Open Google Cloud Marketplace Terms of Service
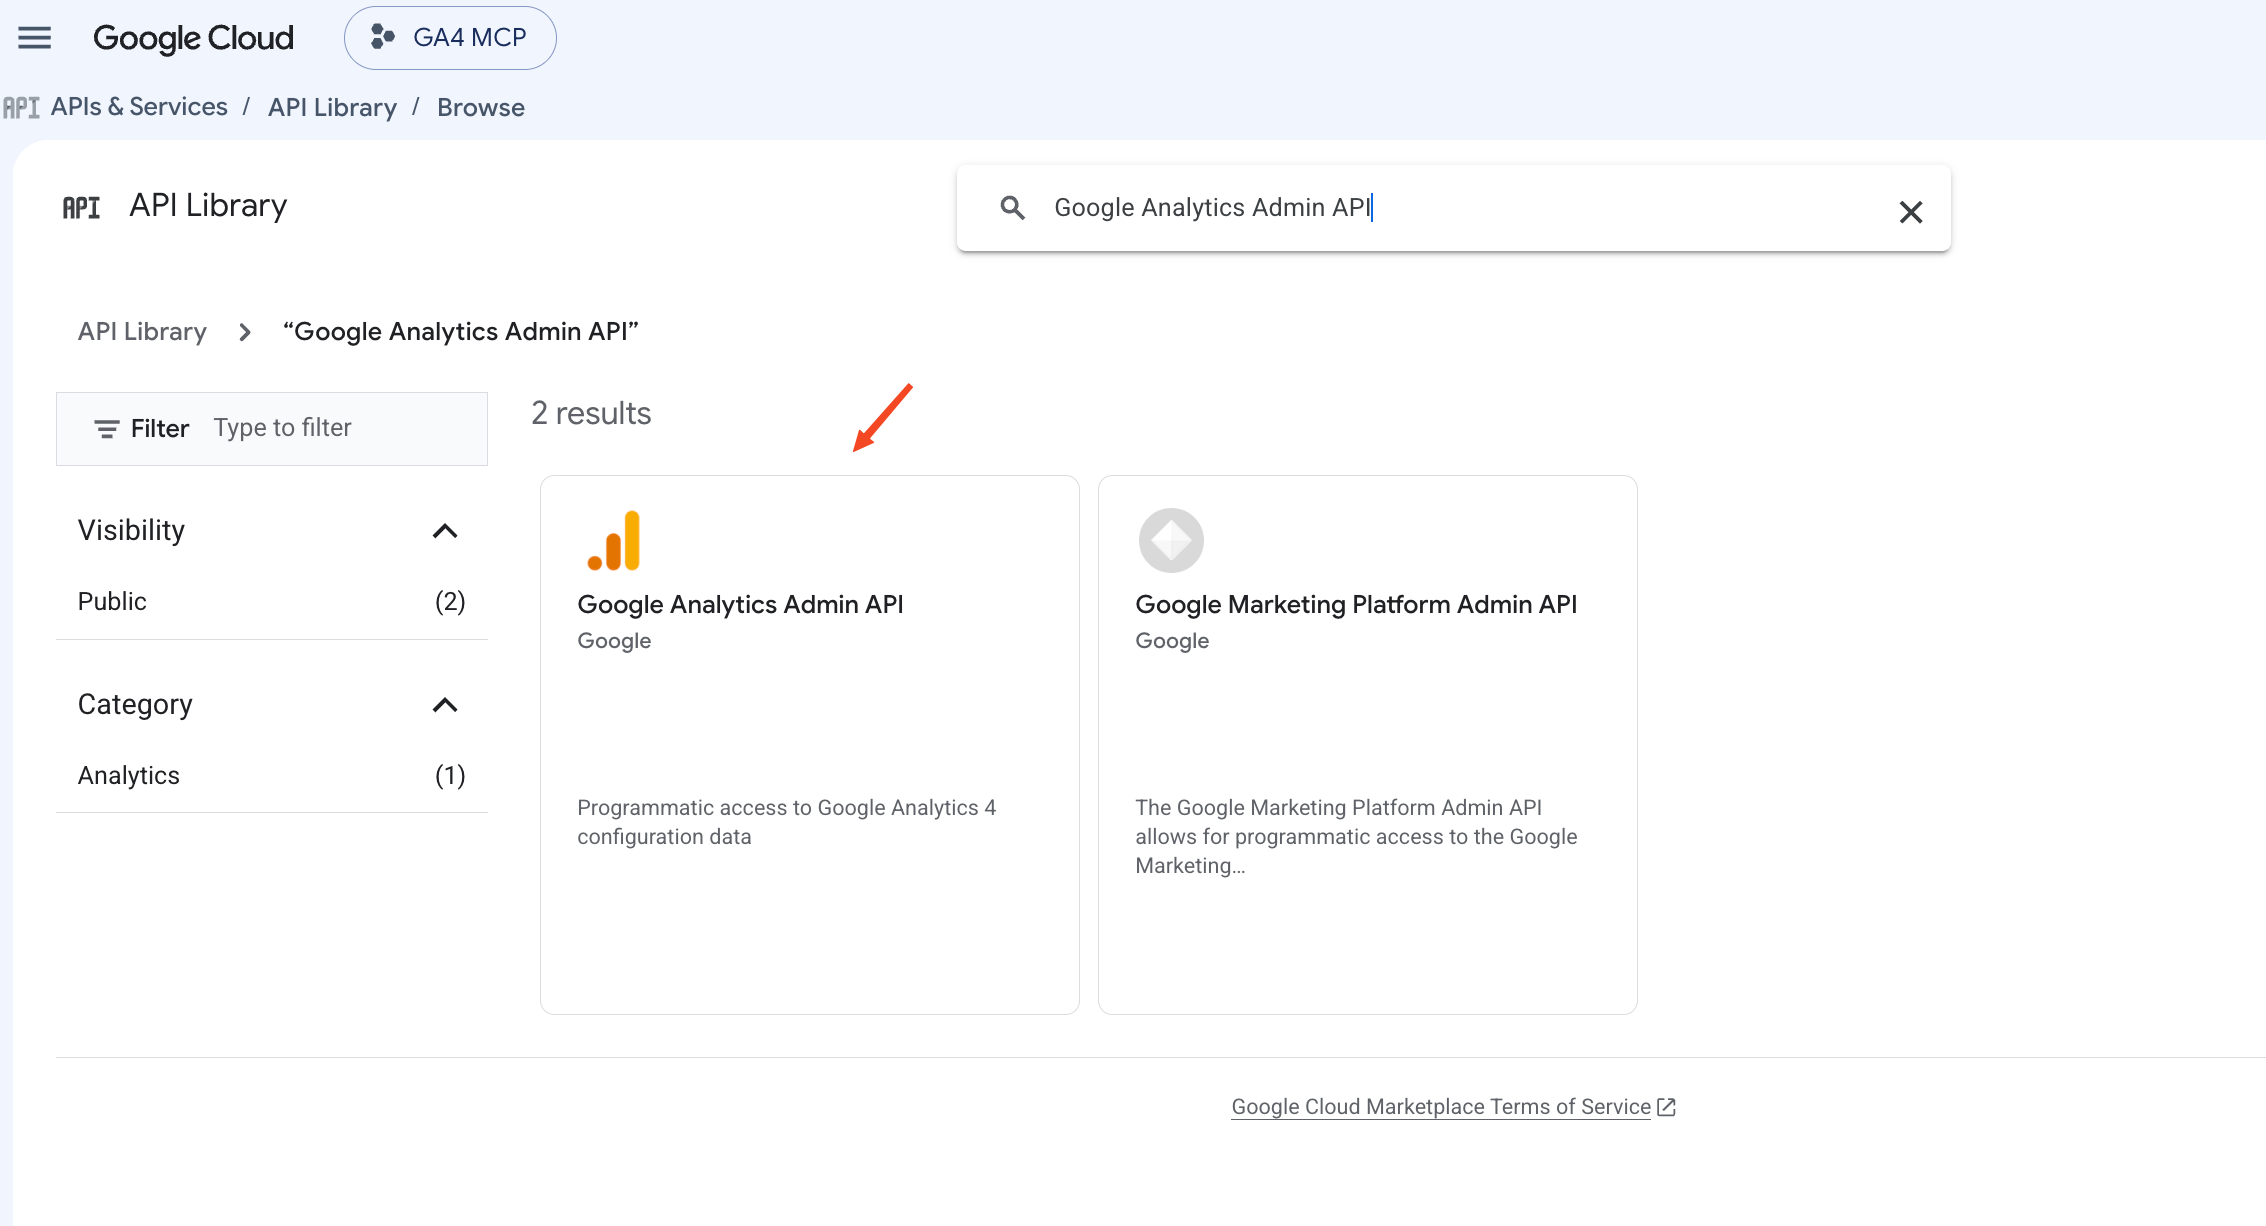Image resolution: width=2266 pixels, height=1226 pixels. pyautogui.click(x=1441, y=1107)
